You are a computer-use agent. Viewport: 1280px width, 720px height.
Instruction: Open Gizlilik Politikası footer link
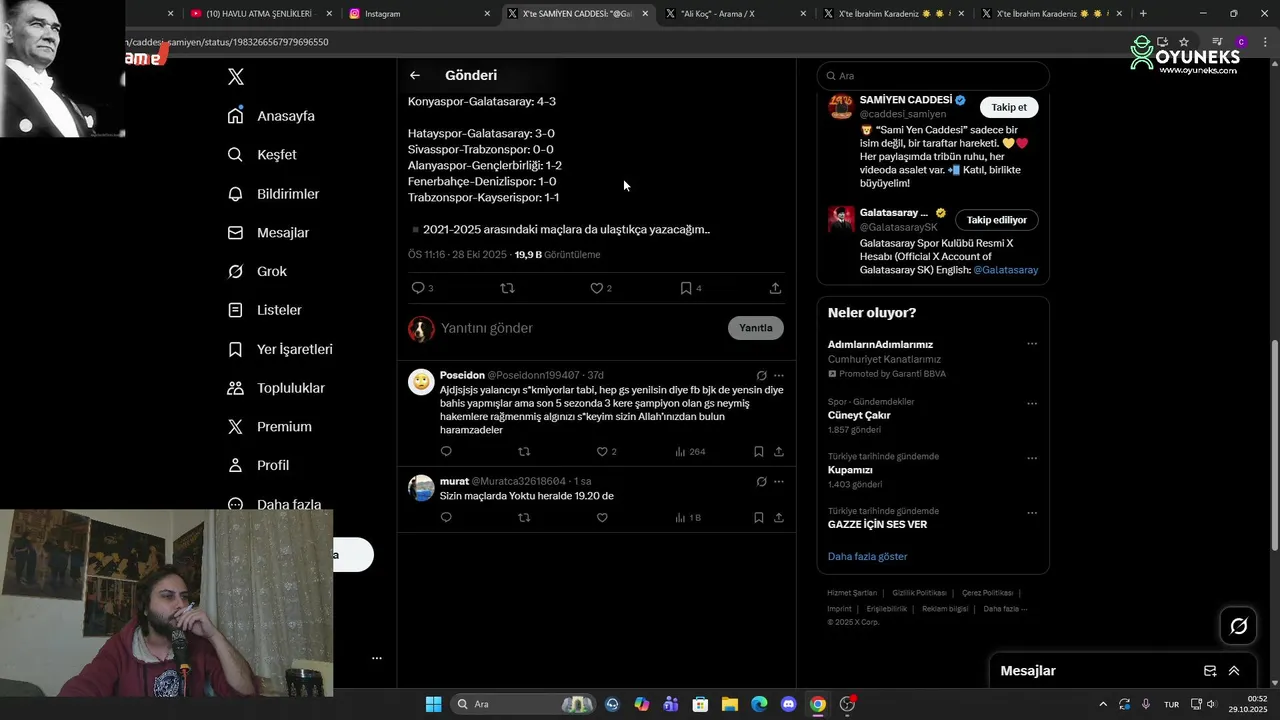coord(919,593)
